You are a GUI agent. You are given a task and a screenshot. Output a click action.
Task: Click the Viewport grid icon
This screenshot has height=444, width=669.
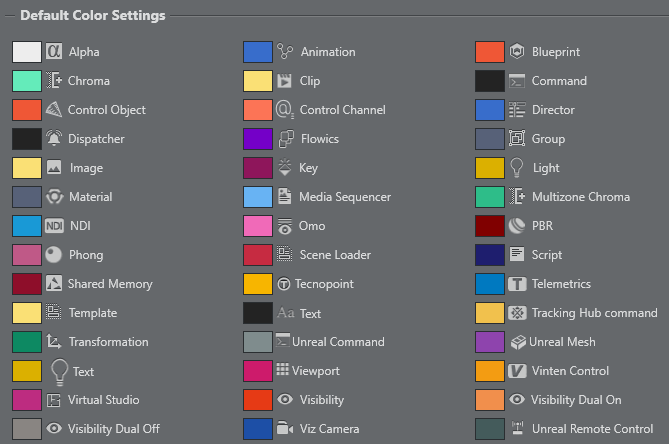click(x=282, y=371)
